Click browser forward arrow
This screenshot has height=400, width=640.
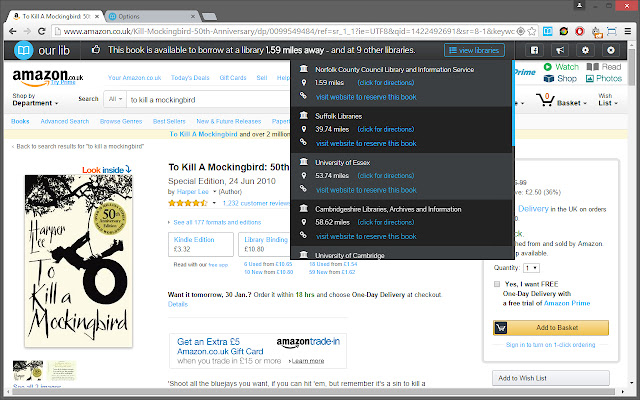point(27,31)
